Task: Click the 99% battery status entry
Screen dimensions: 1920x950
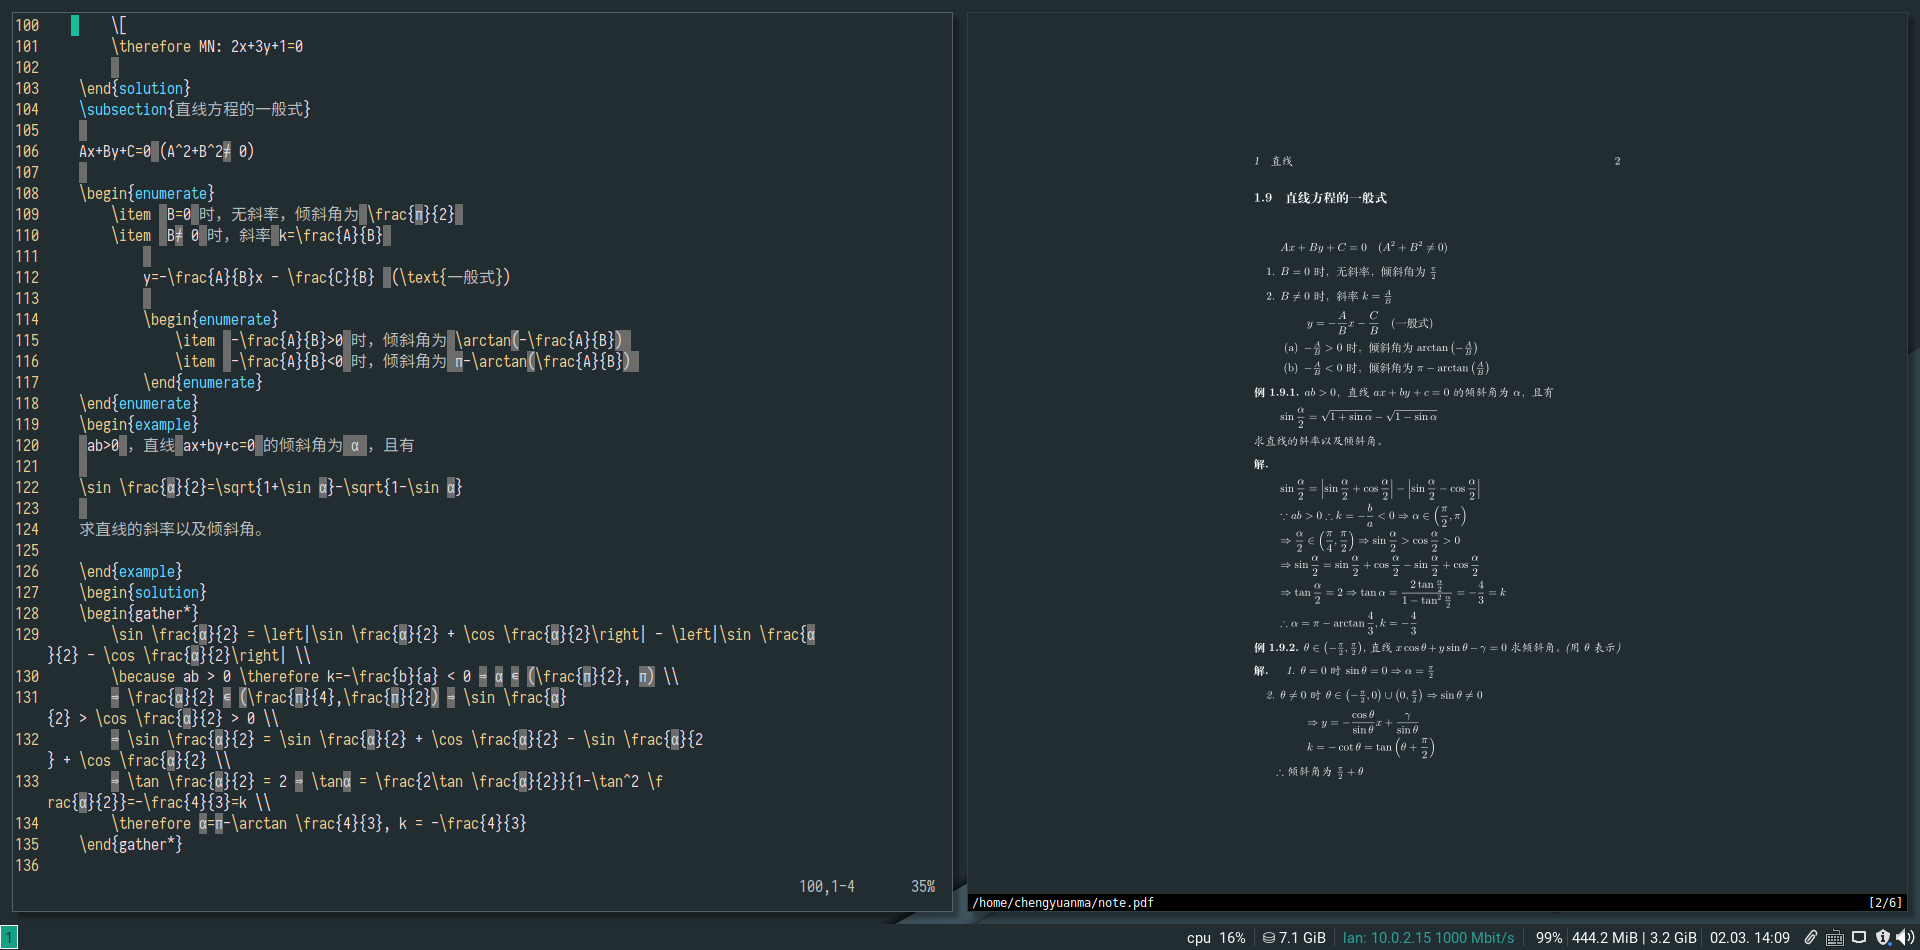Action: pos(1549,938)
